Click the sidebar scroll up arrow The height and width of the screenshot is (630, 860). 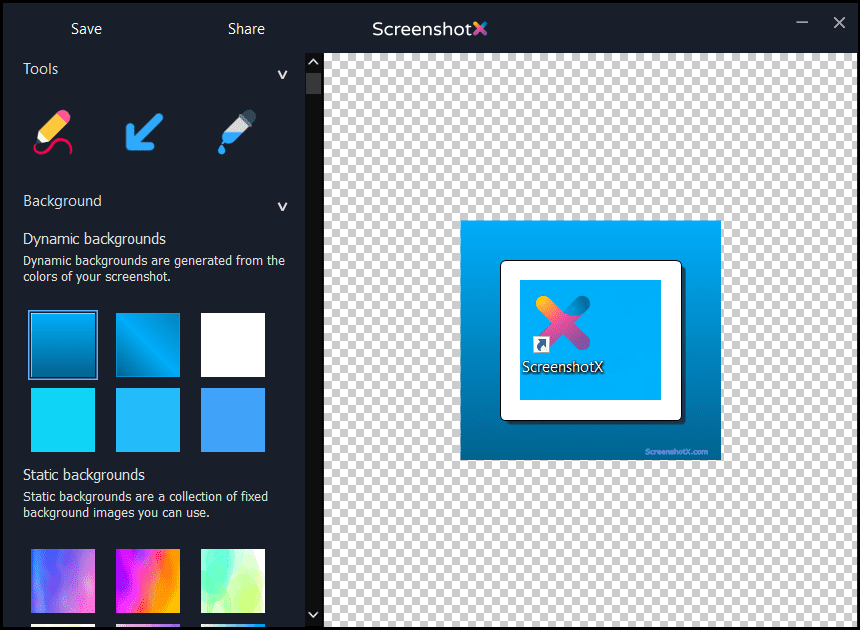click(x=313, y=62)
